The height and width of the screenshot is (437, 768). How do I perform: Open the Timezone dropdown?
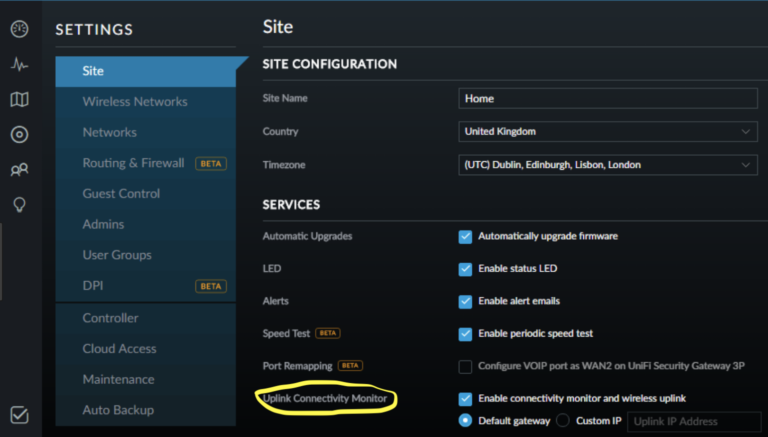(x=608, y=165)
